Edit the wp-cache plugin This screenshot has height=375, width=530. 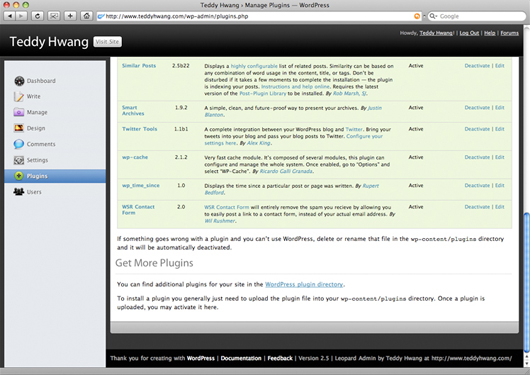[x=500, y=157]
